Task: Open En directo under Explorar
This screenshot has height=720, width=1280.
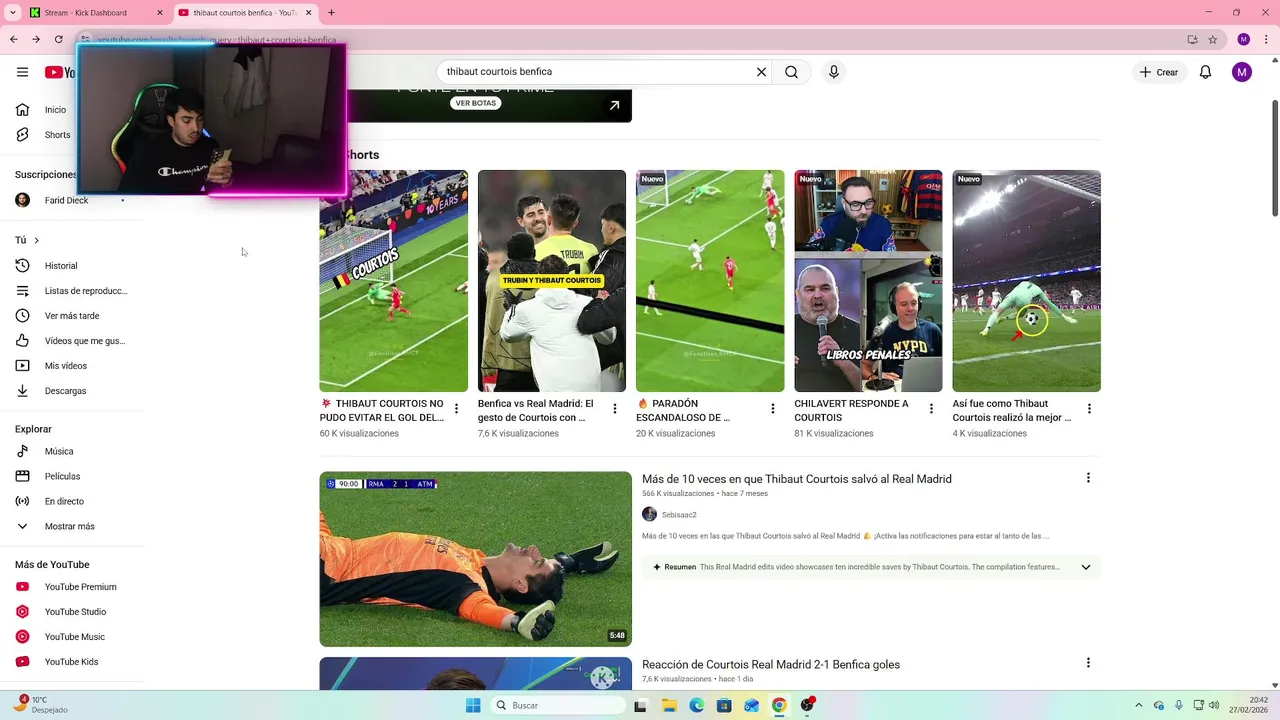Action: (x=64, y=501)
